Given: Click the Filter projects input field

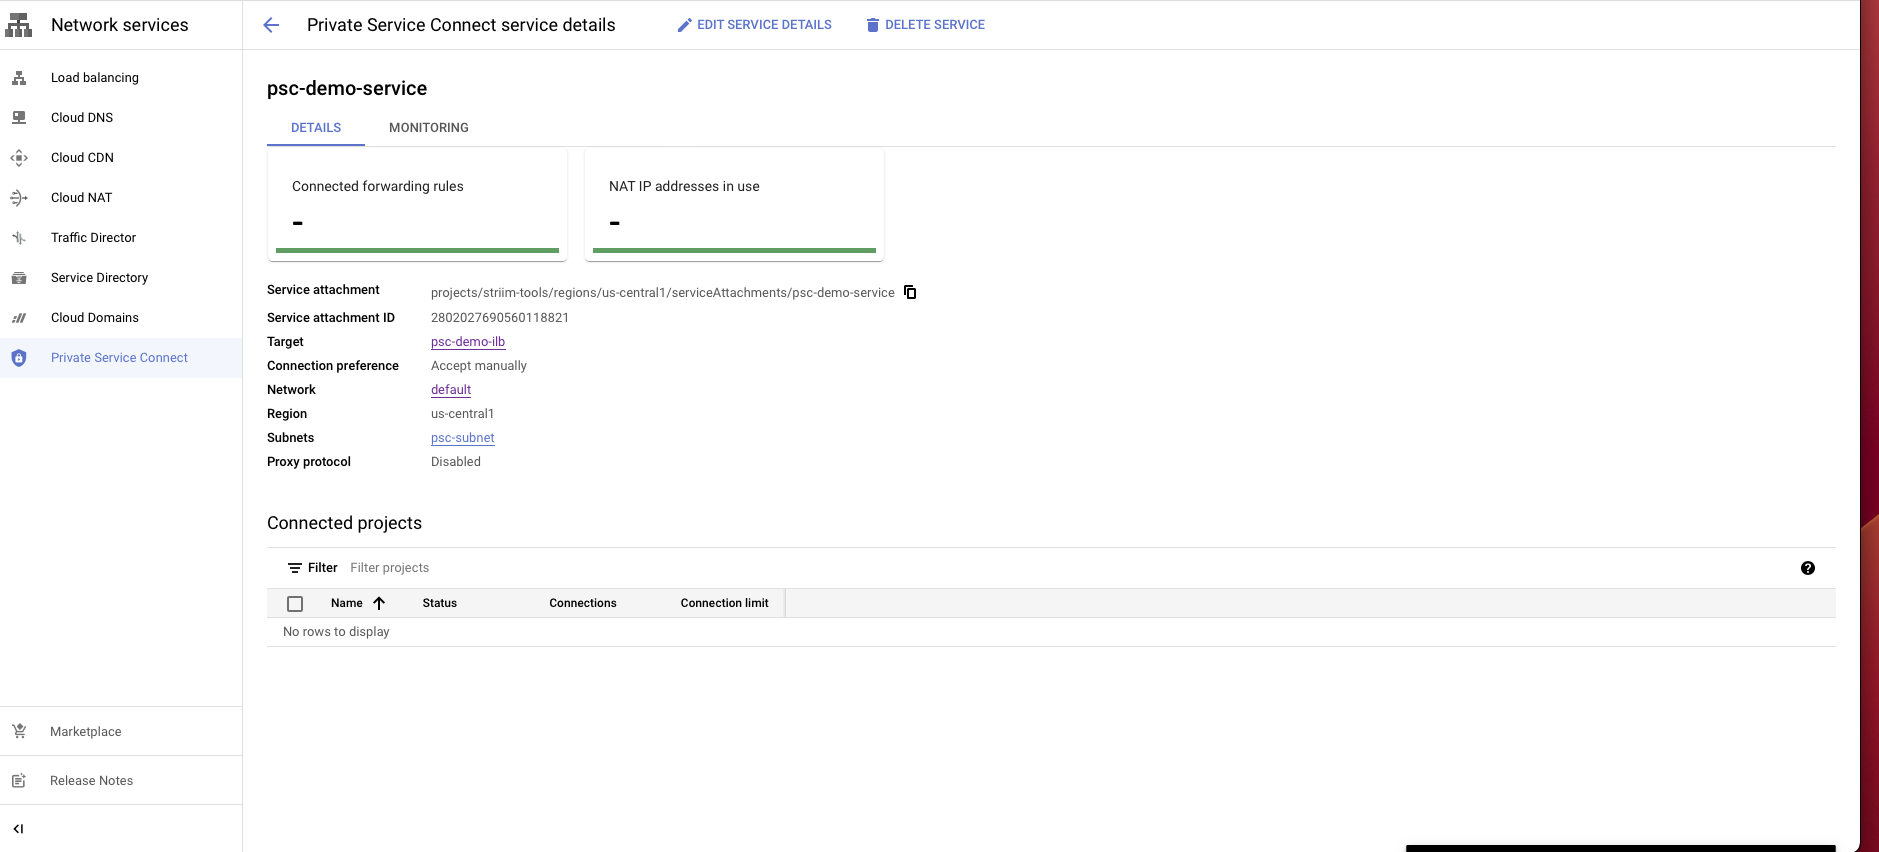Looking at the screenshot, I should pyautogui.click(x=600, y=568).
